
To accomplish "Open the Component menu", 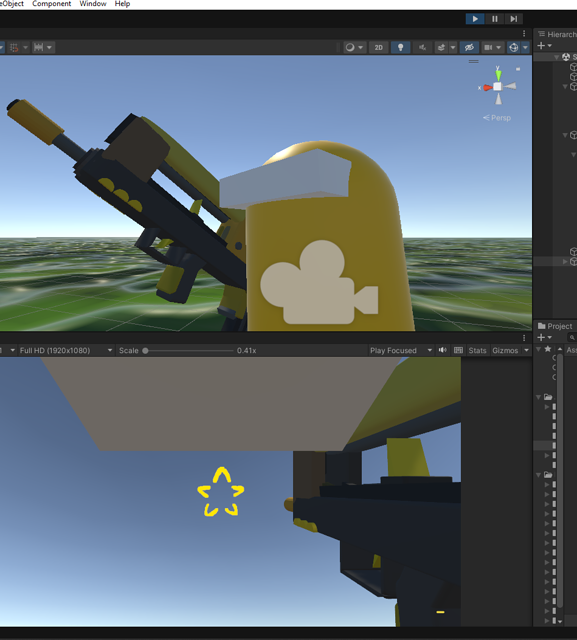I will (51, 4).
